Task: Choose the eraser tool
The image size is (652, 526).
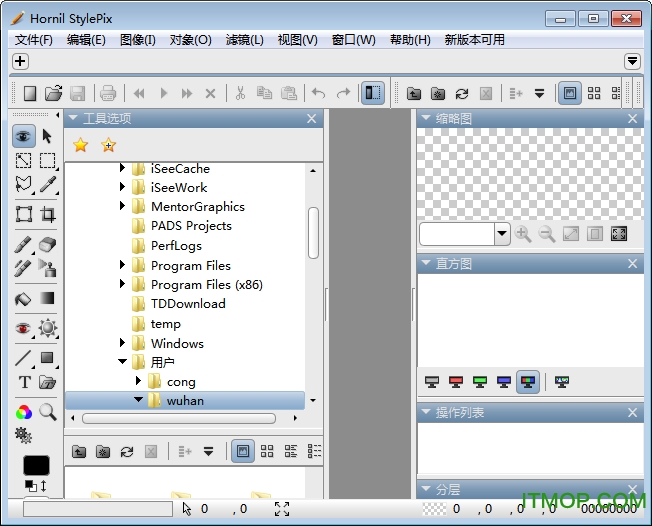Action: point(47,244)
